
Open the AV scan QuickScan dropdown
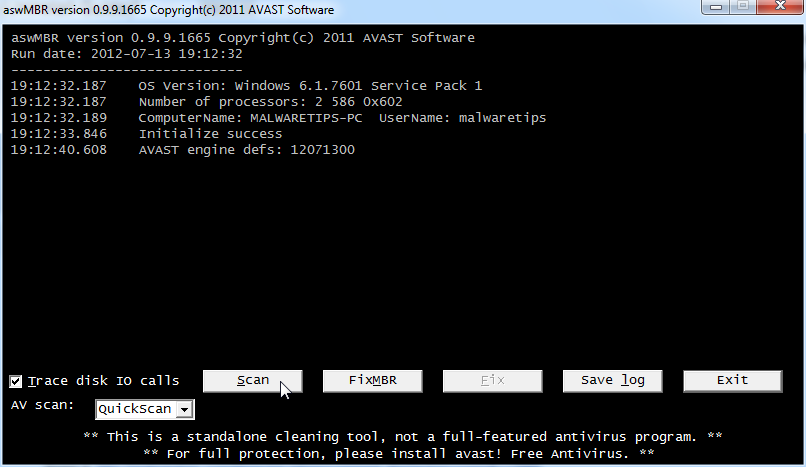pos(144,409)
